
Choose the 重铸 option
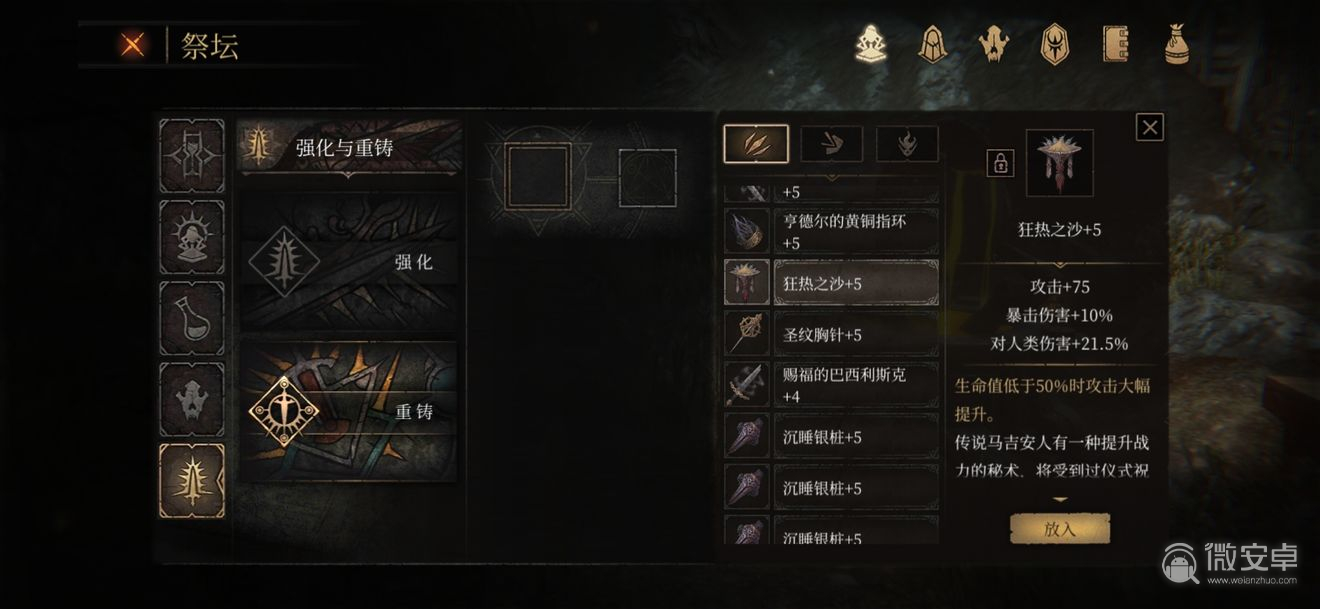pyautogui.click(x=350, y=411)
